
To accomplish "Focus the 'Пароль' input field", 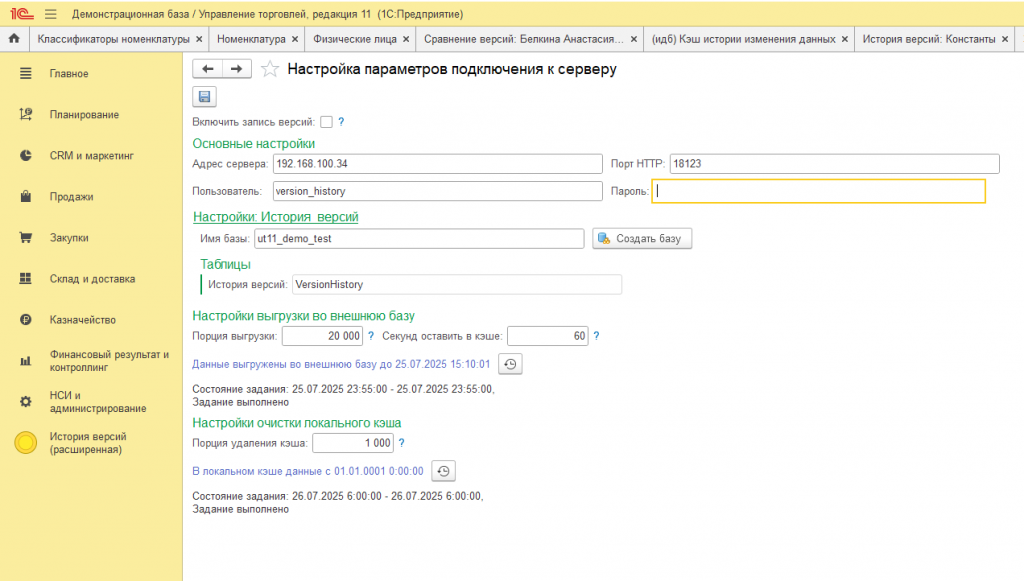I will tap(818, 190).
